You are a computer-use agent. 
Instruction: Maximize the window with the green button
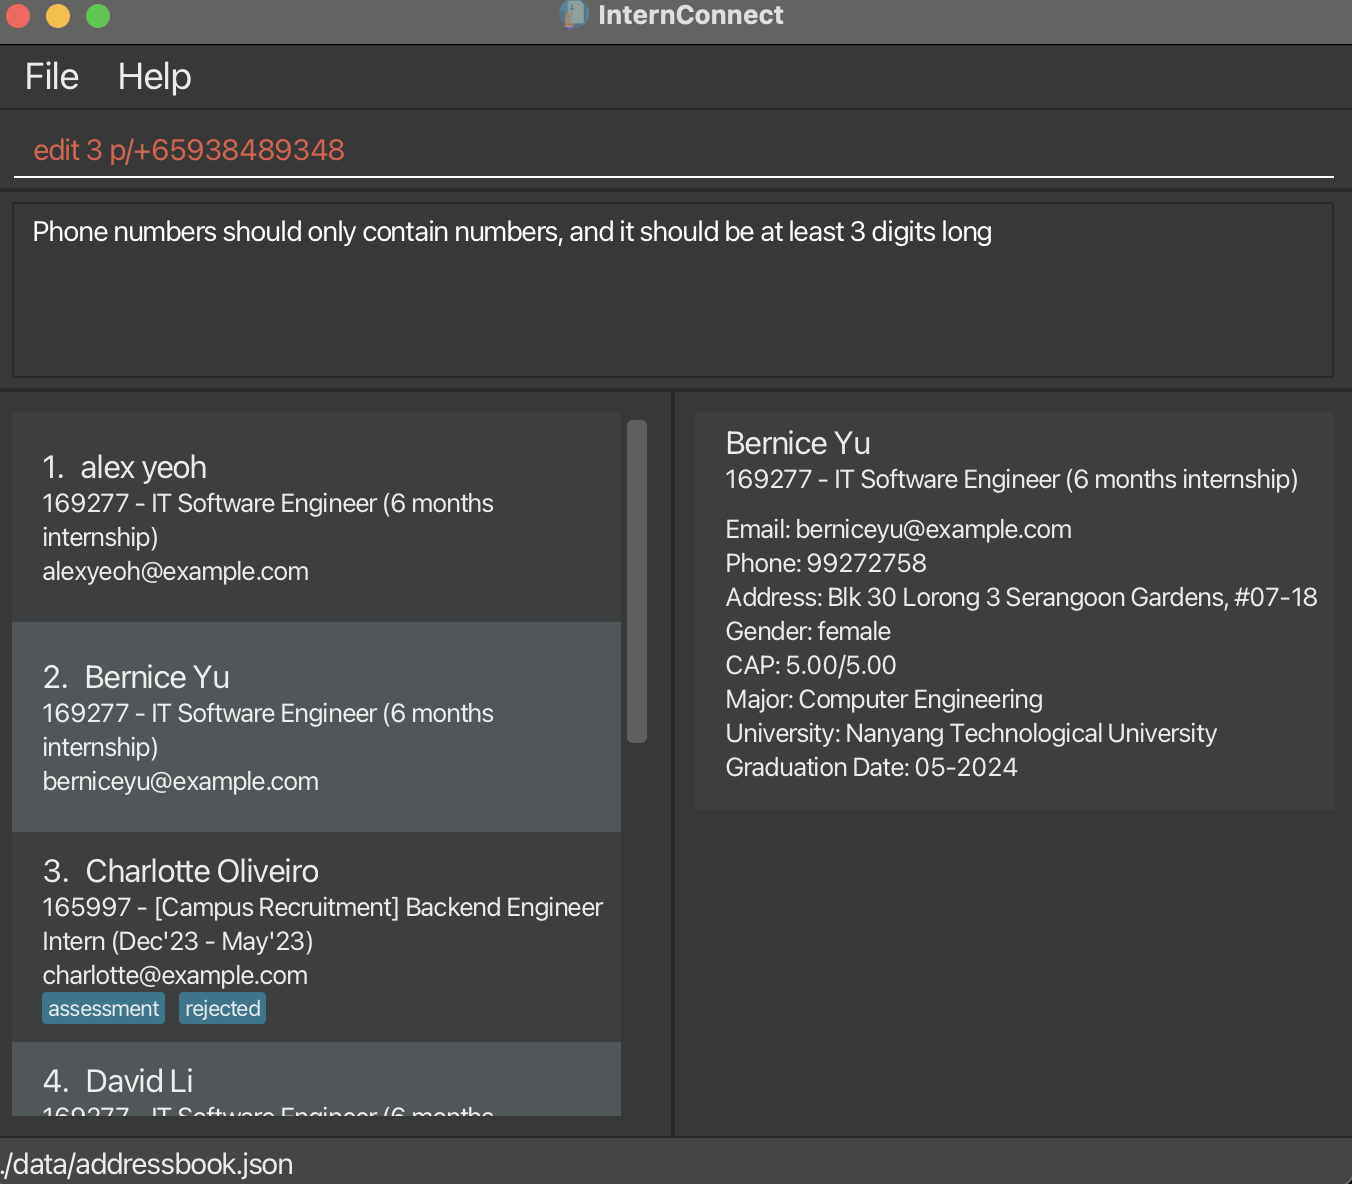pyautogui.click(x=98, y=16)
